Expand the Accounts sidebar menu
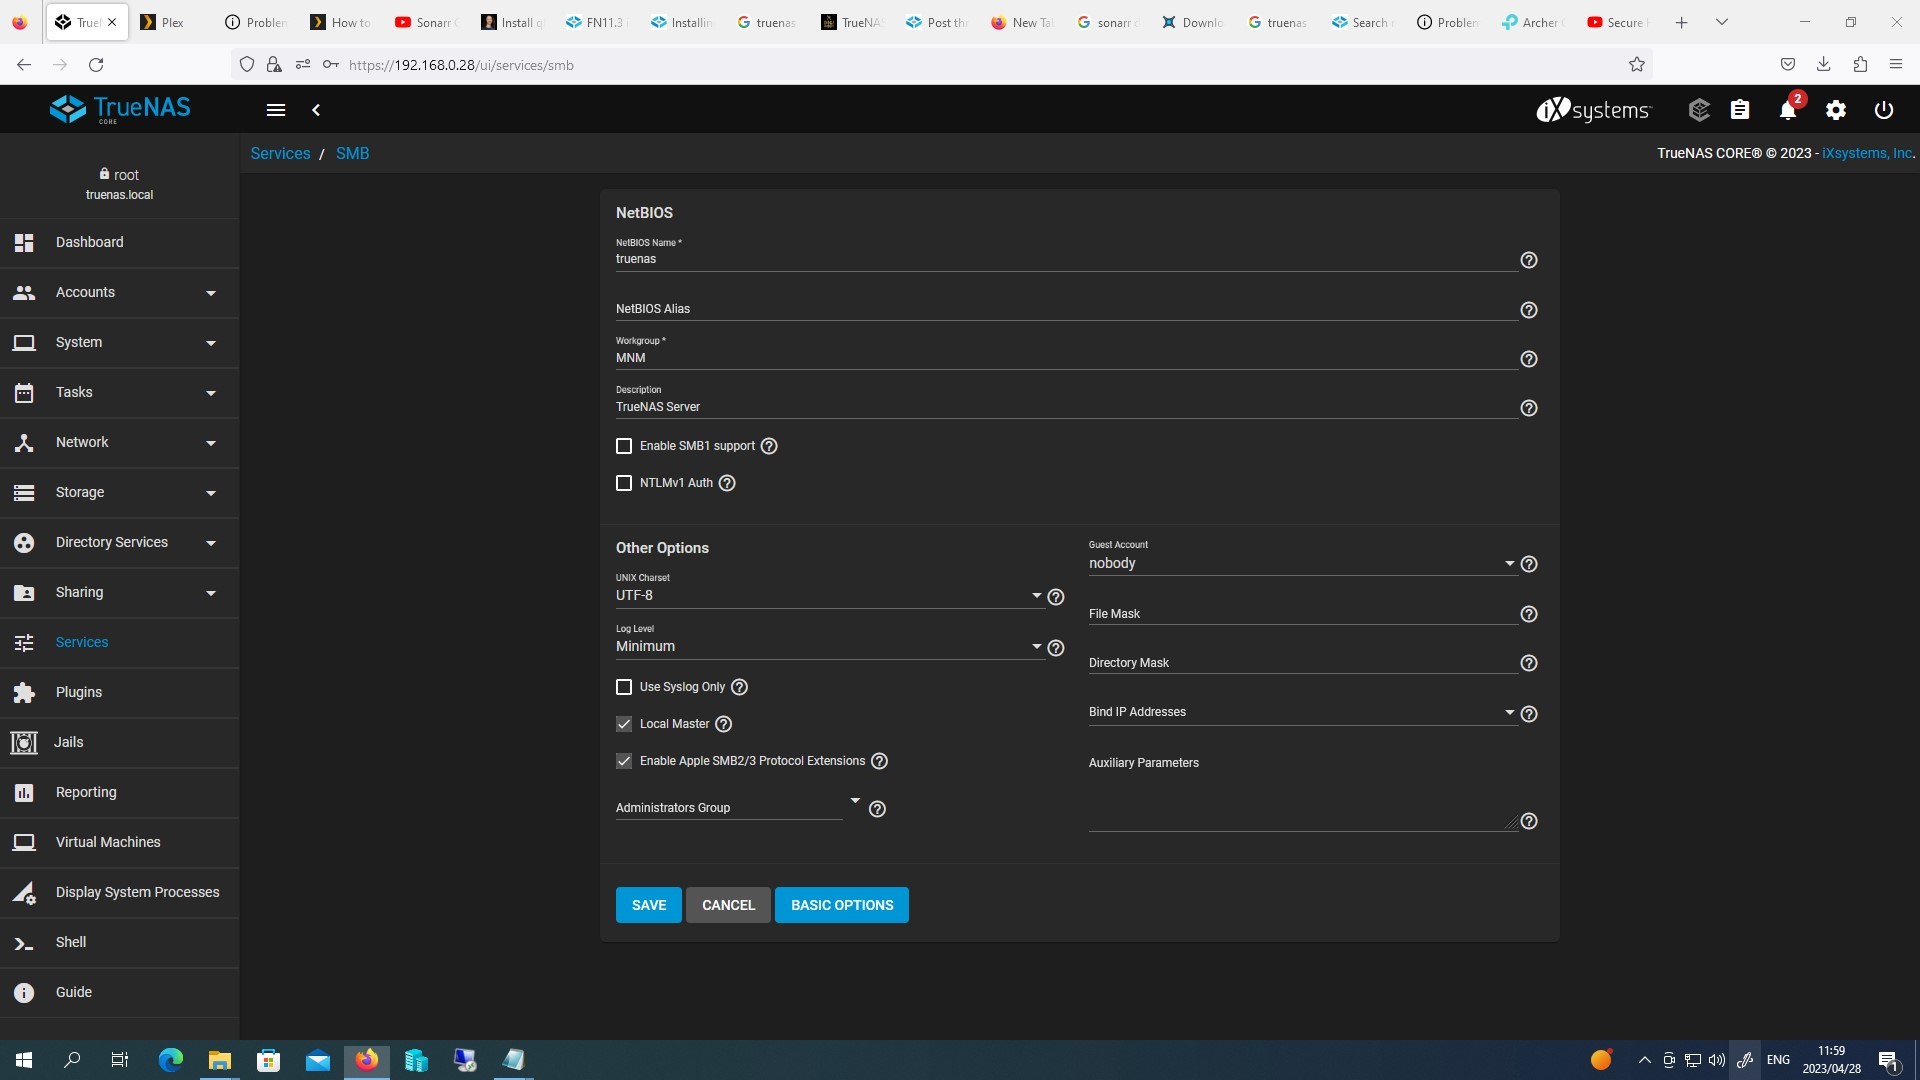This screenshot has height=1080, width=1920. pyautogui.click(x=120, y=292)
